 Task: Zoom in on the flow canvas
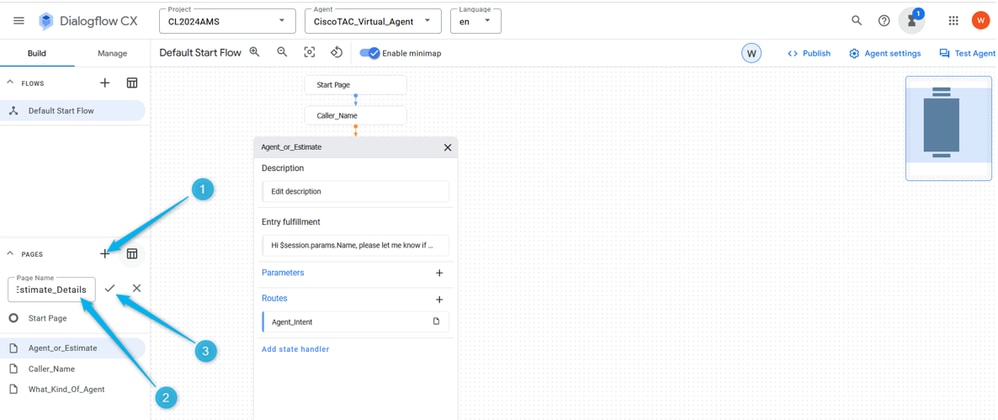pos(255,52)
